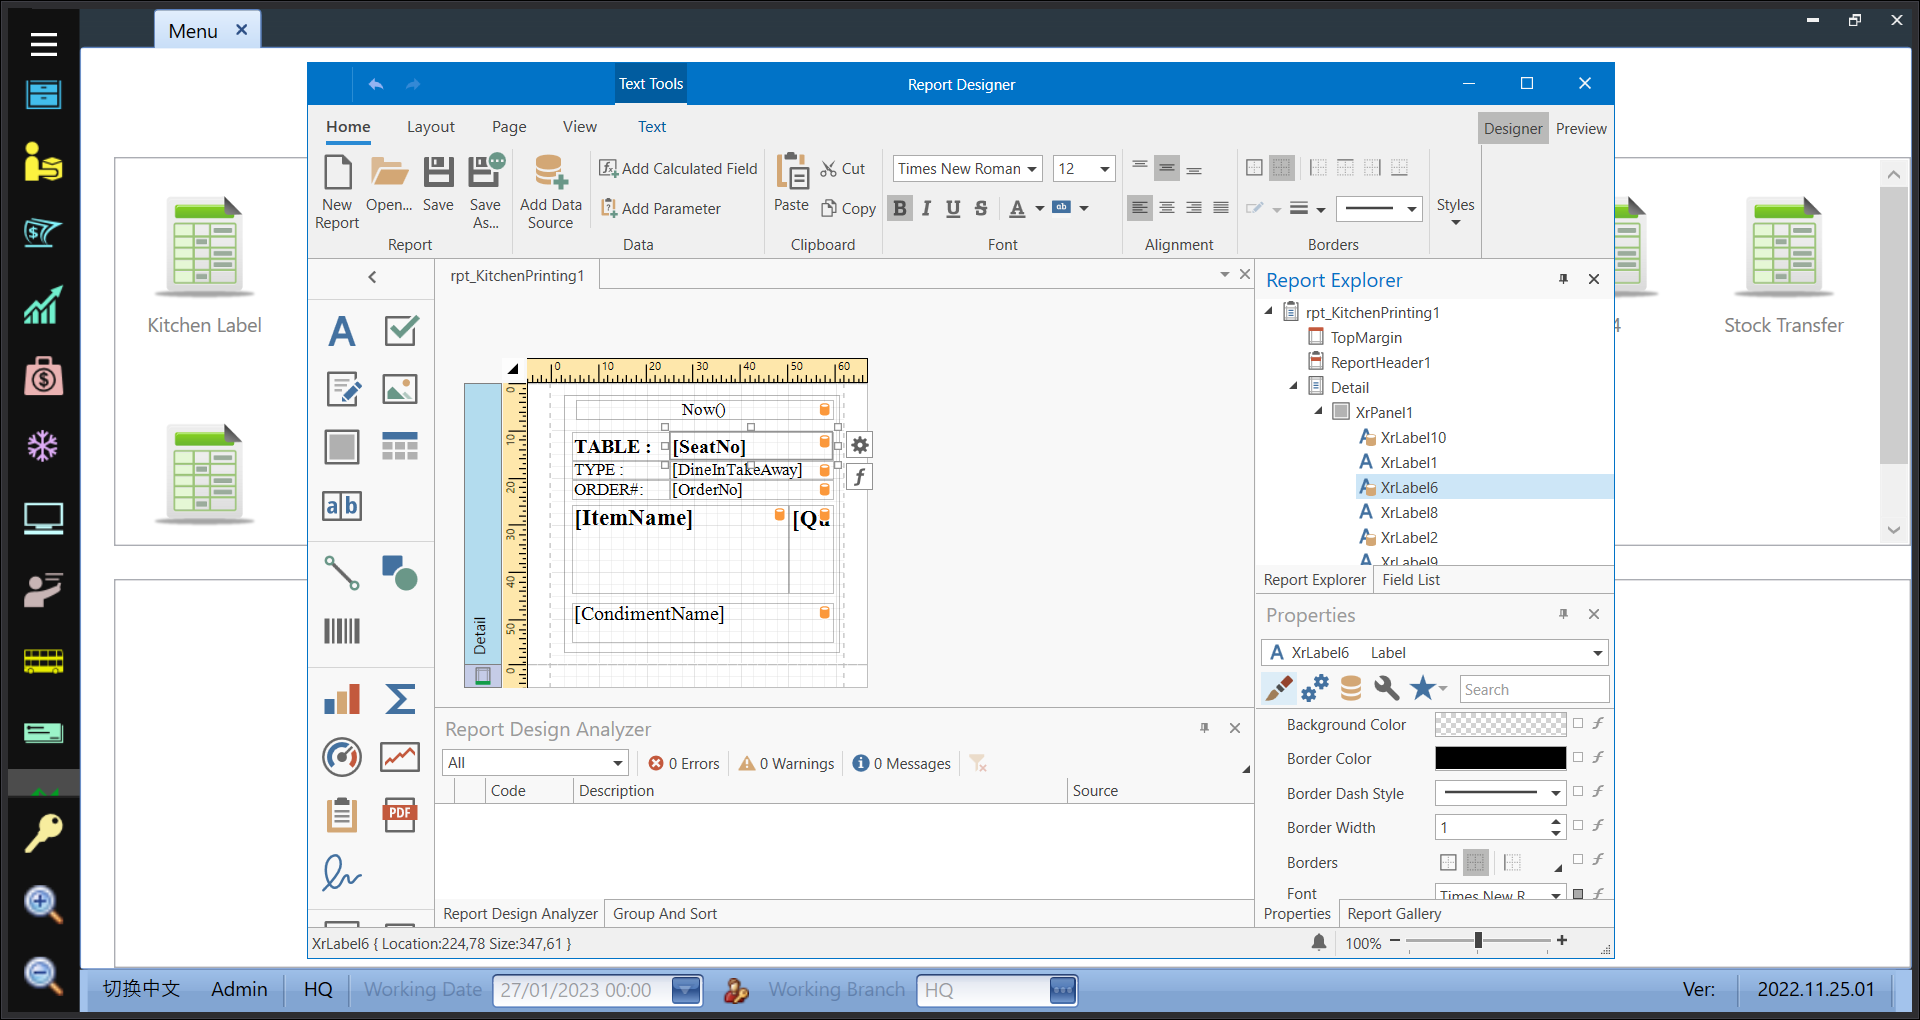
Task: Click the Properties Search field
Action: (x=1533, y=689)
